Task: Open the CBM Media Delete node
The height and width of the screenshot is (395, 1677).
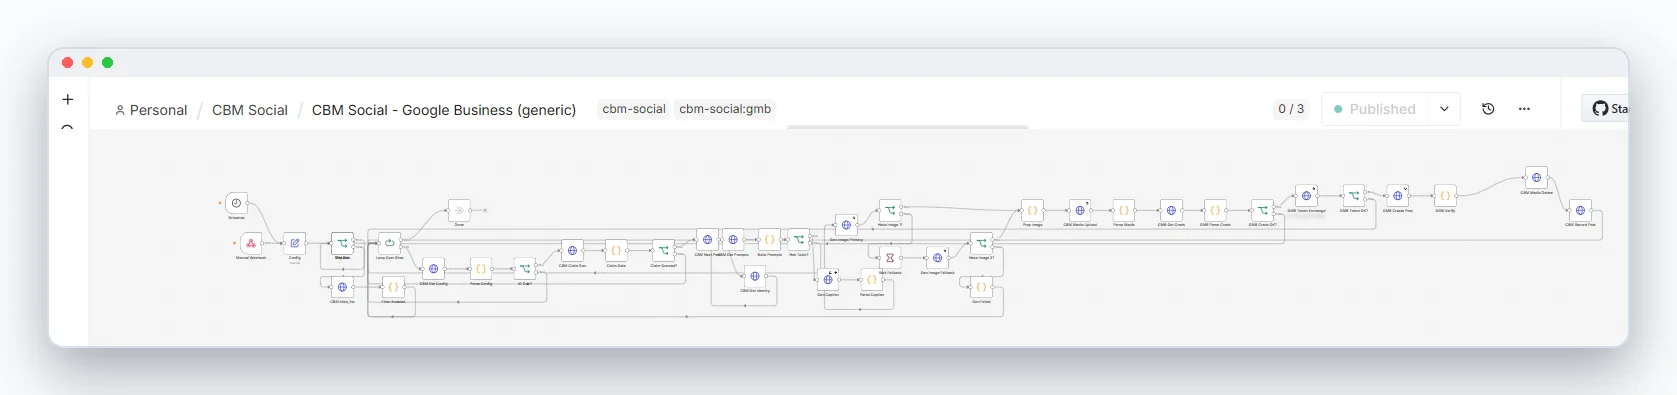Action: coord(1537,178)
